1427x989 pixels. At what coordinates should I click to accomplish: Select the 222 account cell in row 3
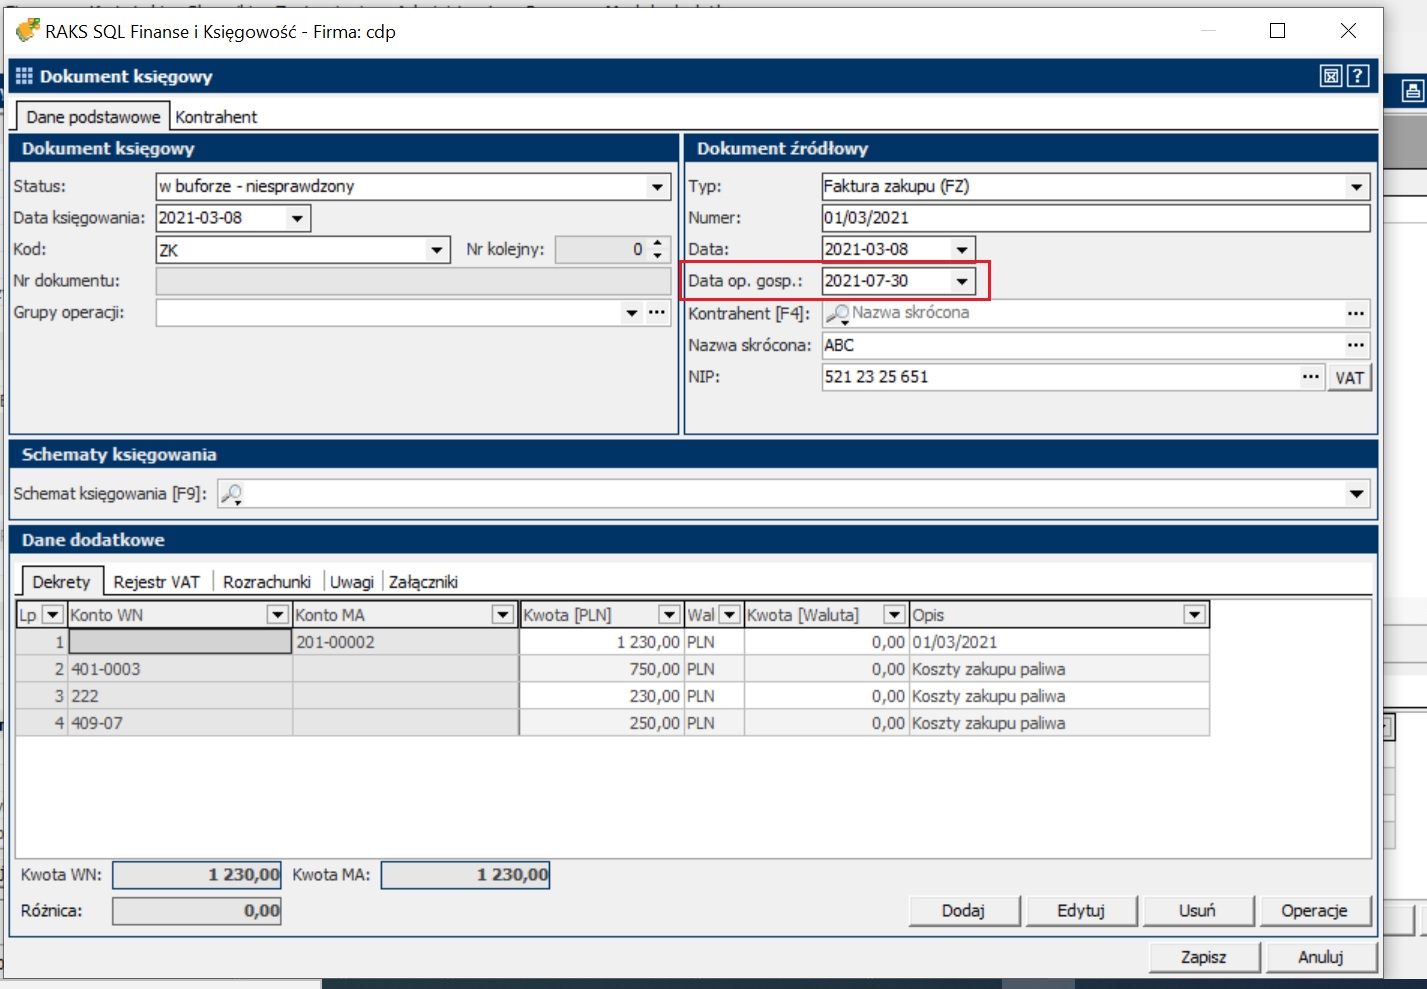(179, 696)
